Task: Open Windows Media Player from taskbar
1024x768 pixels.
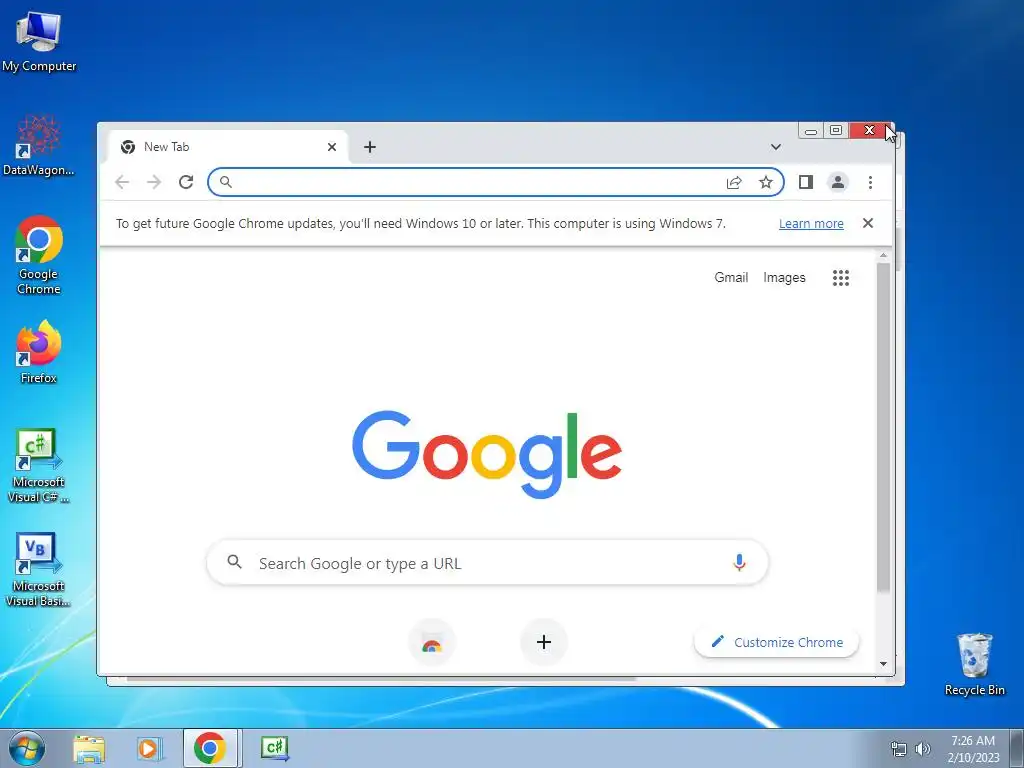Action: point(148,749)
